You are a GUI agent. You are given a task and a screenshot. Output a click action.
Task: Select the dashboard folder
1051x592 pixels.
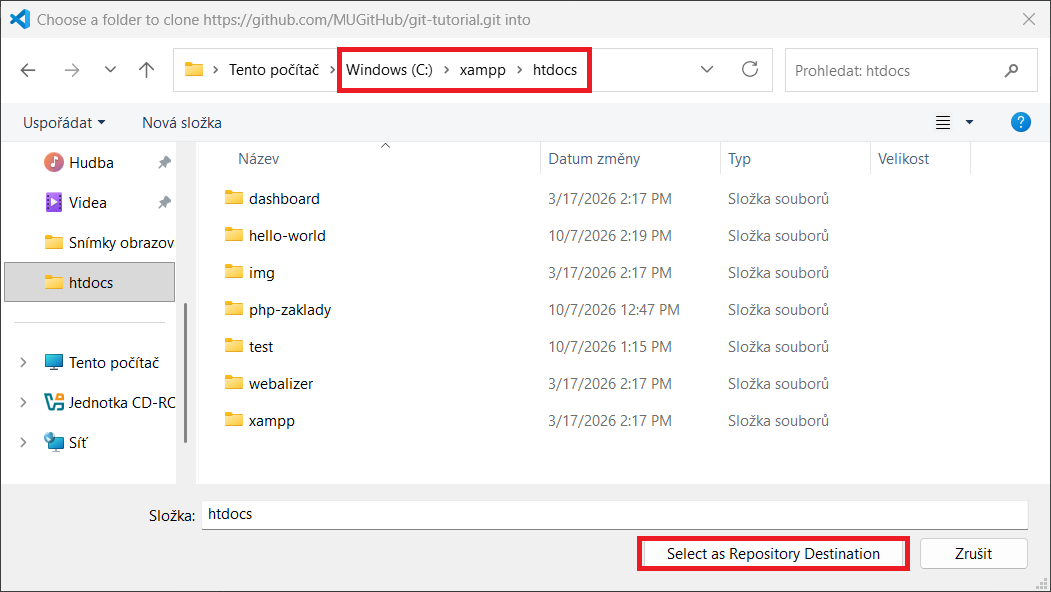pyautogui.click(x=284, y=198)
